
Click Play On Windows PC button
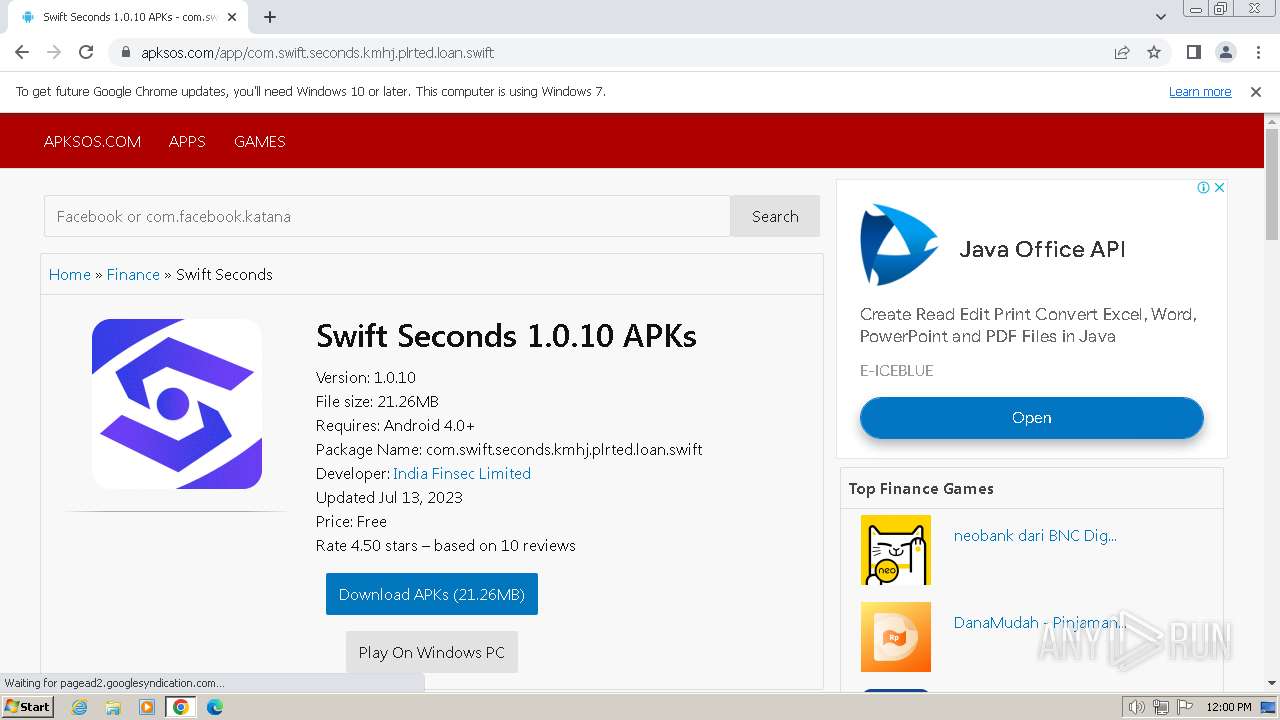pyautogui.click(x=432, y=652)
